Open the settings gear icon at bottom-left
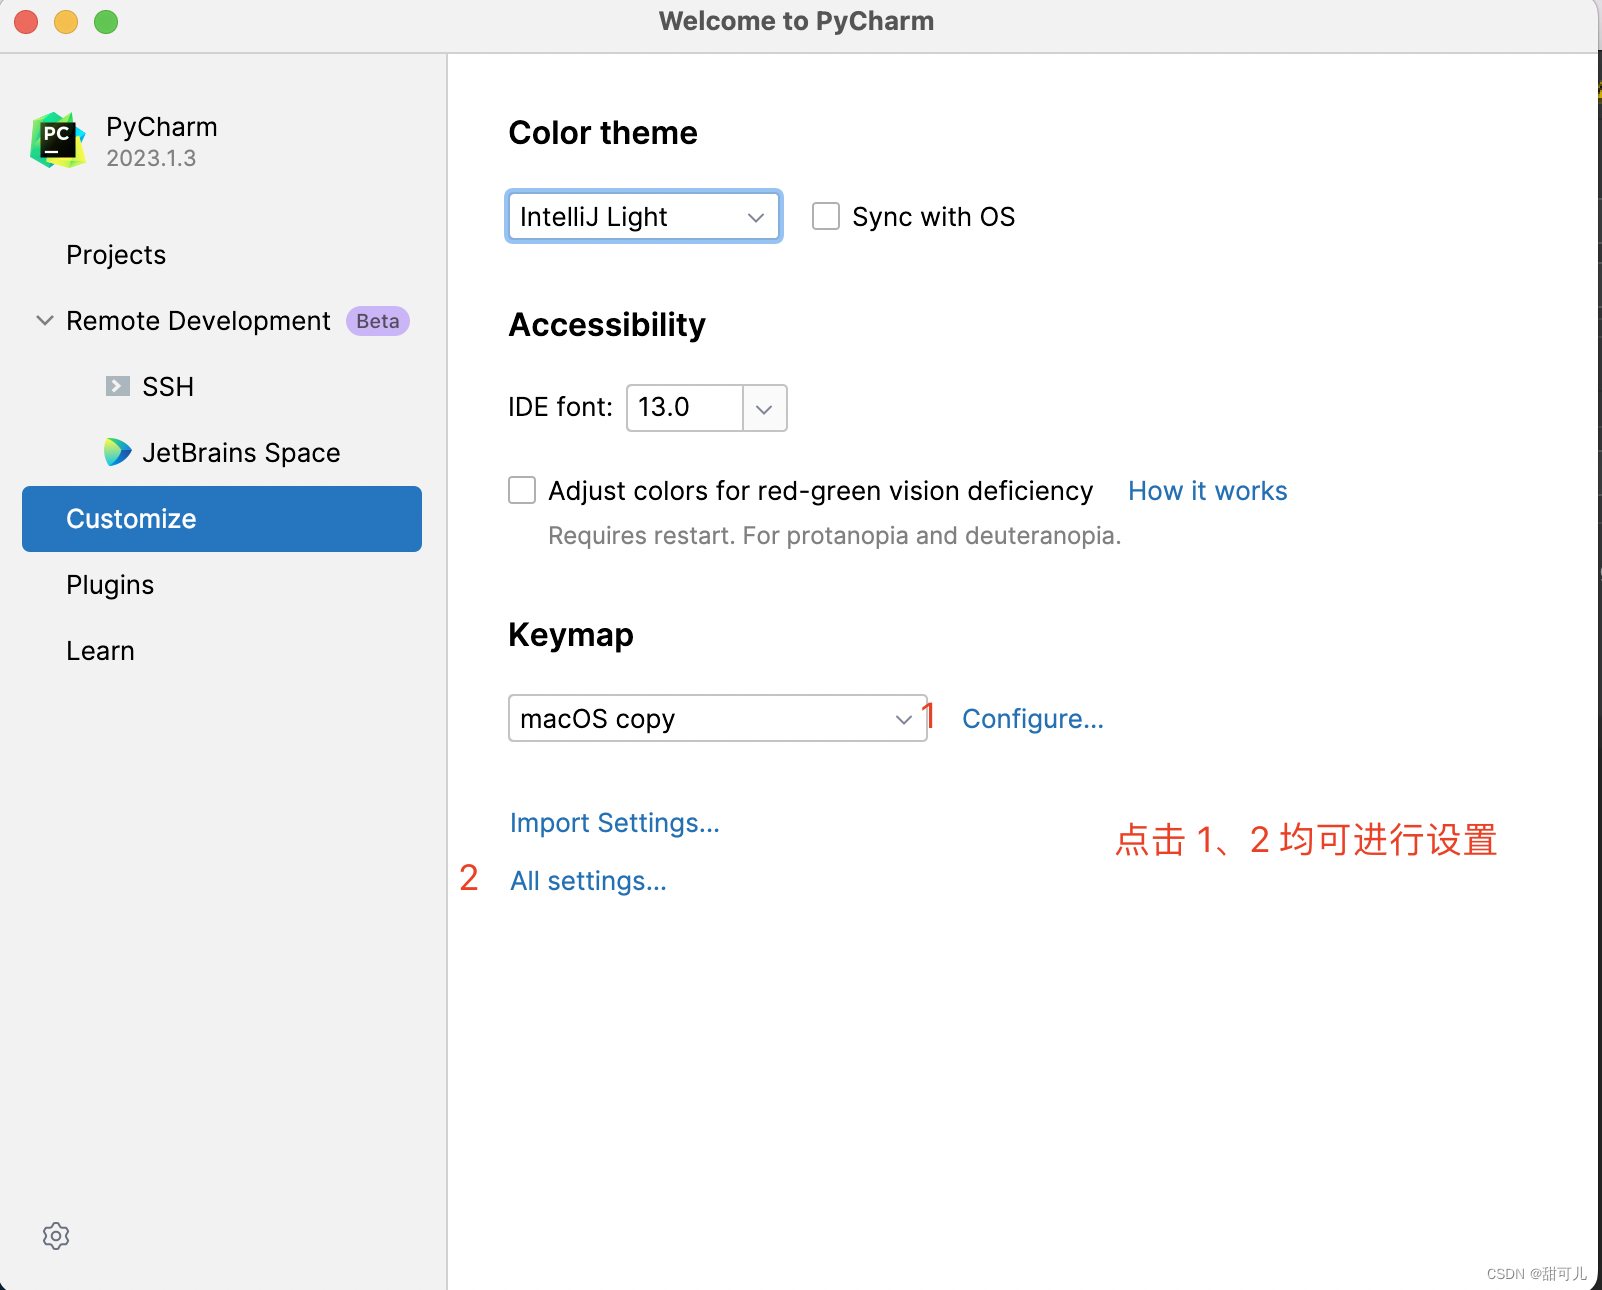The width and height of the screenshot is (1602, 1290). pyautogui.click(x=56, y=1236)
